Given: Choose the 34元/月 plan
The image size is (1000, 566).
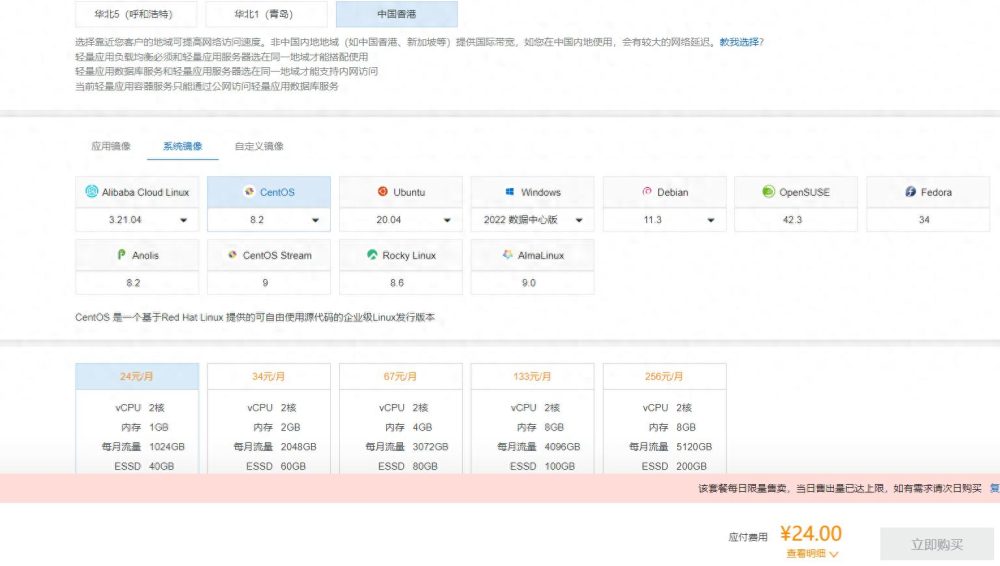Looking at the screenshot, I should point(269,376).
